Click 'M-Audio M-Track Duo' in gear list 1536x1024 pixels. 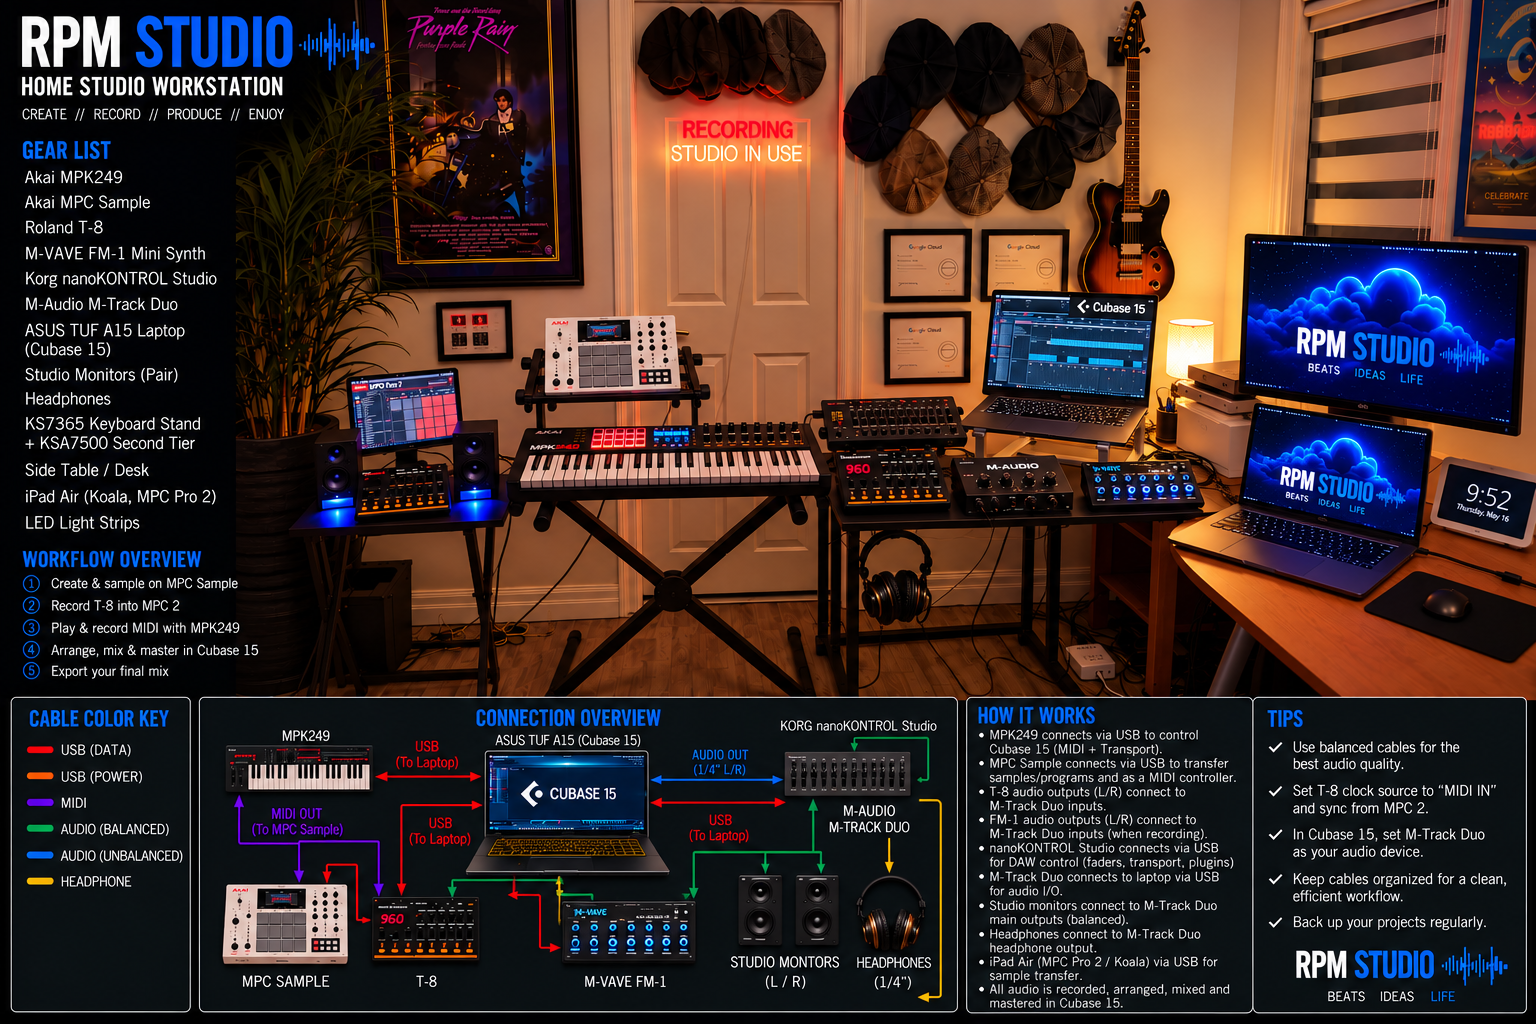(101, 304)
